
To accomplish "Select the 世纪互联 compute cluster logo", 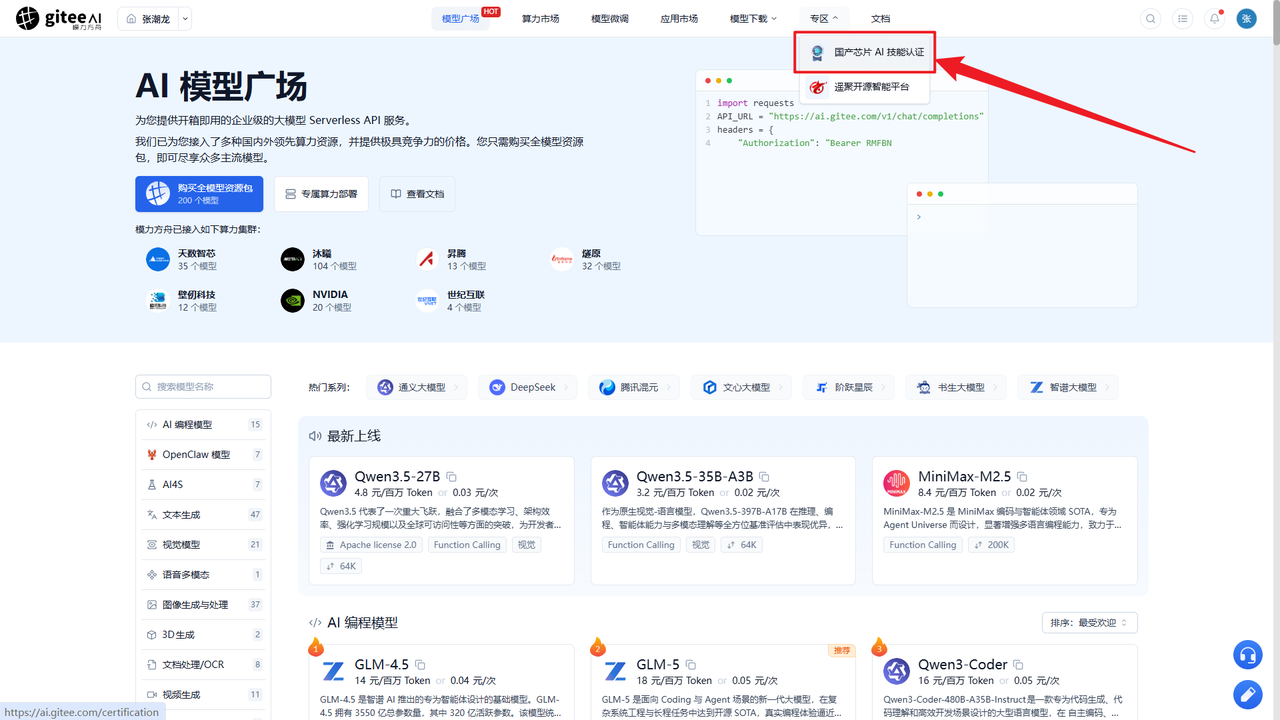I will click(x=427, y=301).
